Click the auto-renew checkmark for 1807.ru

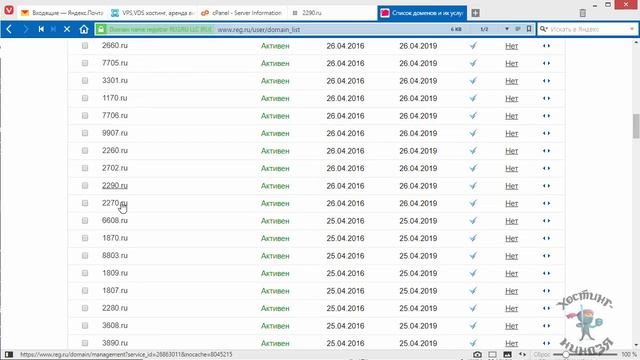tap(473, 291)
